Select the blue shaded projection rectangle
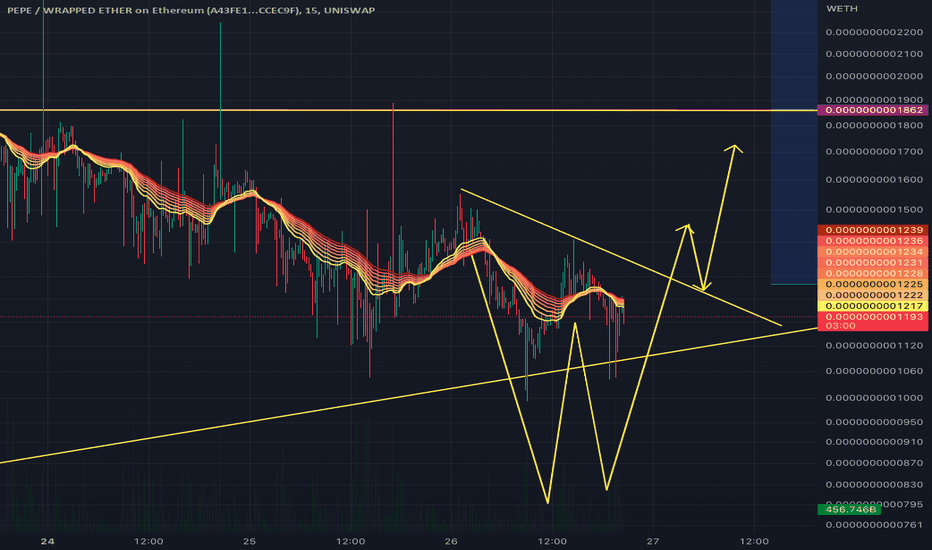The width and height of the screenshot is (932, 550). (794, 143)
